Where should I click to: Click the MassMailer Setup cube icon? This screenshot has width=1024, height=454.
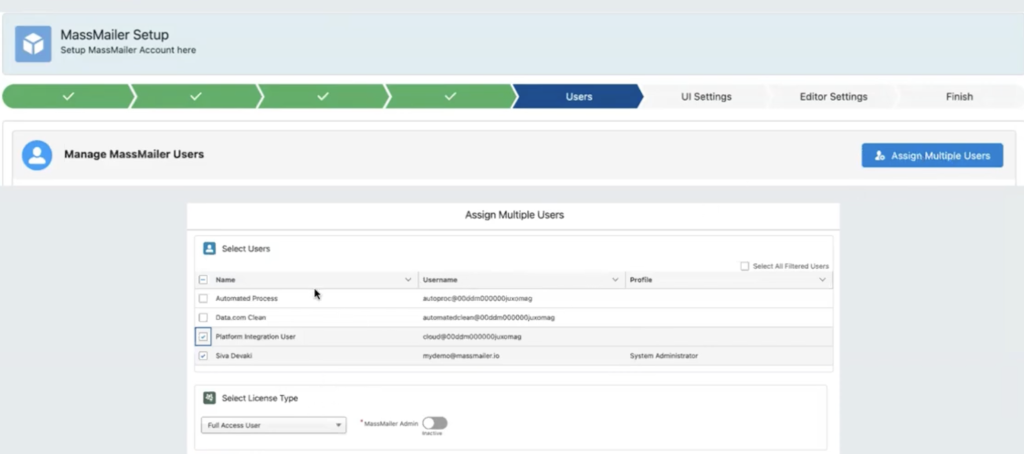[33, 44]
